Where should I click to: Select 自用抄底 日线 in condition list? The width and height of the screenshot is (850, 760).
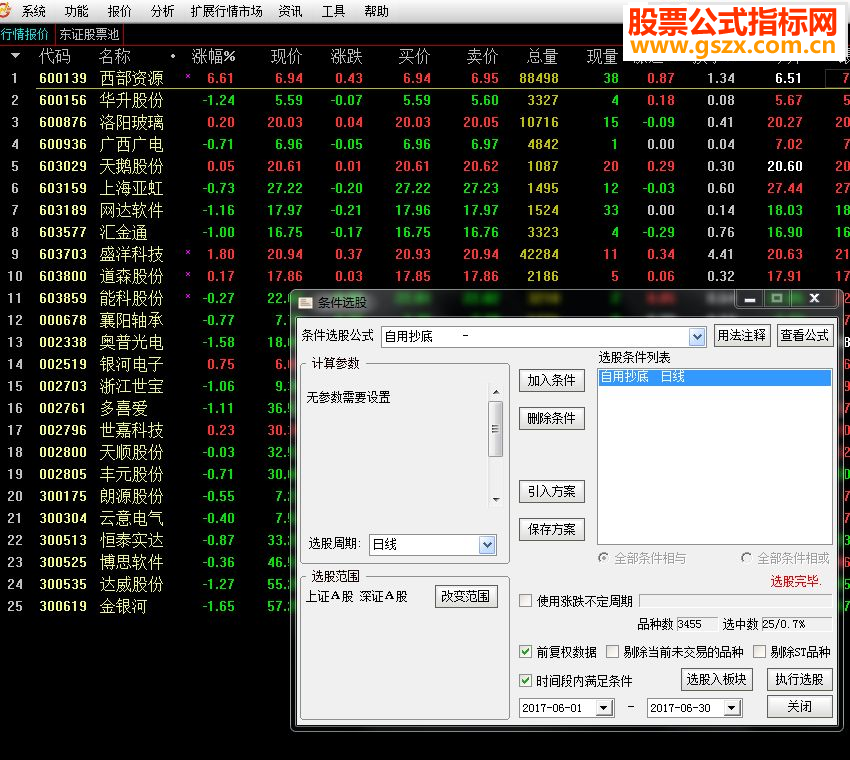tap(714, 377)
